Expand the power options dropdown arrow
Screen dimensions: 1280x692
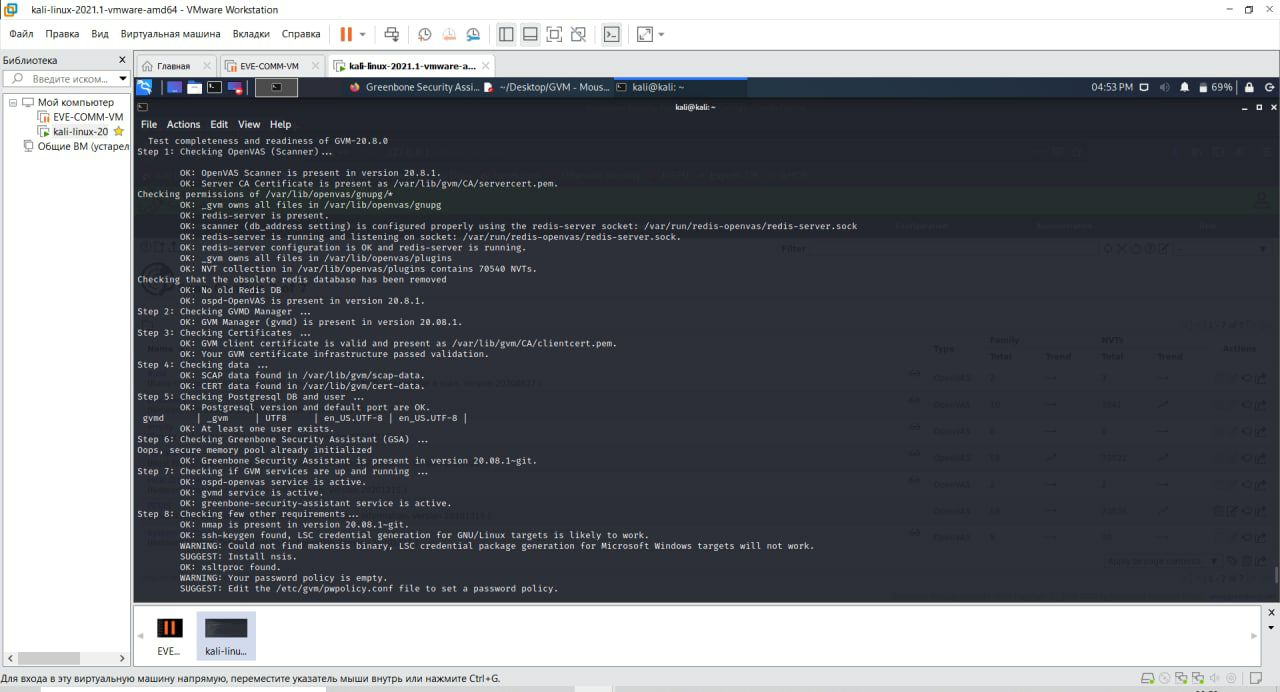click(363, 34)
